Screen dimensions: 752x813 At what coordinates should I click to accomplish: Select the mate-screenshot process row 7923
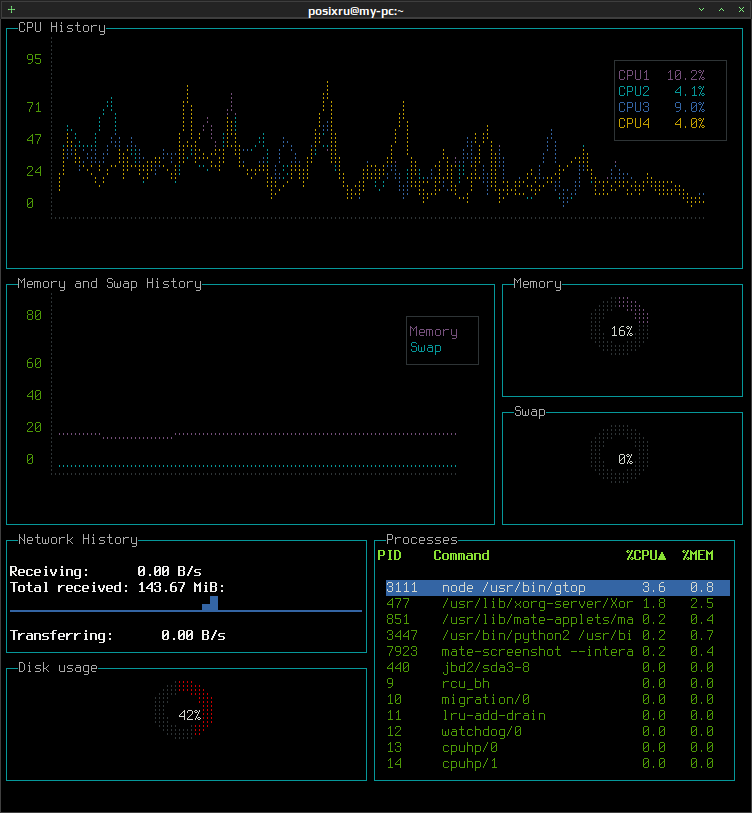pyautogui.click(x=558, y=651)
